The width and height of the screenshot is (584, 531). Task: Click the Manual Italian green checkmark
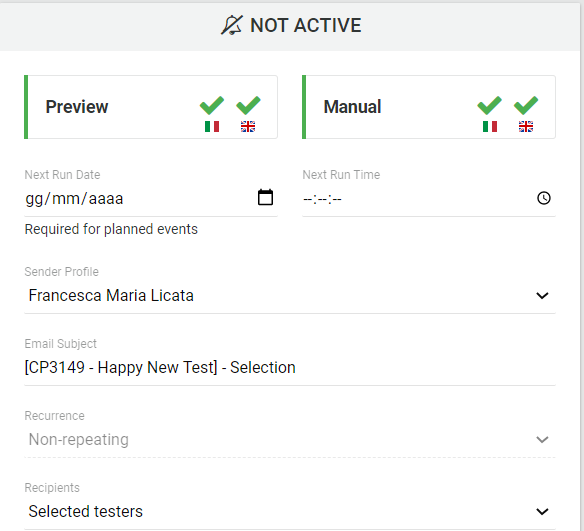pos(490,105)
